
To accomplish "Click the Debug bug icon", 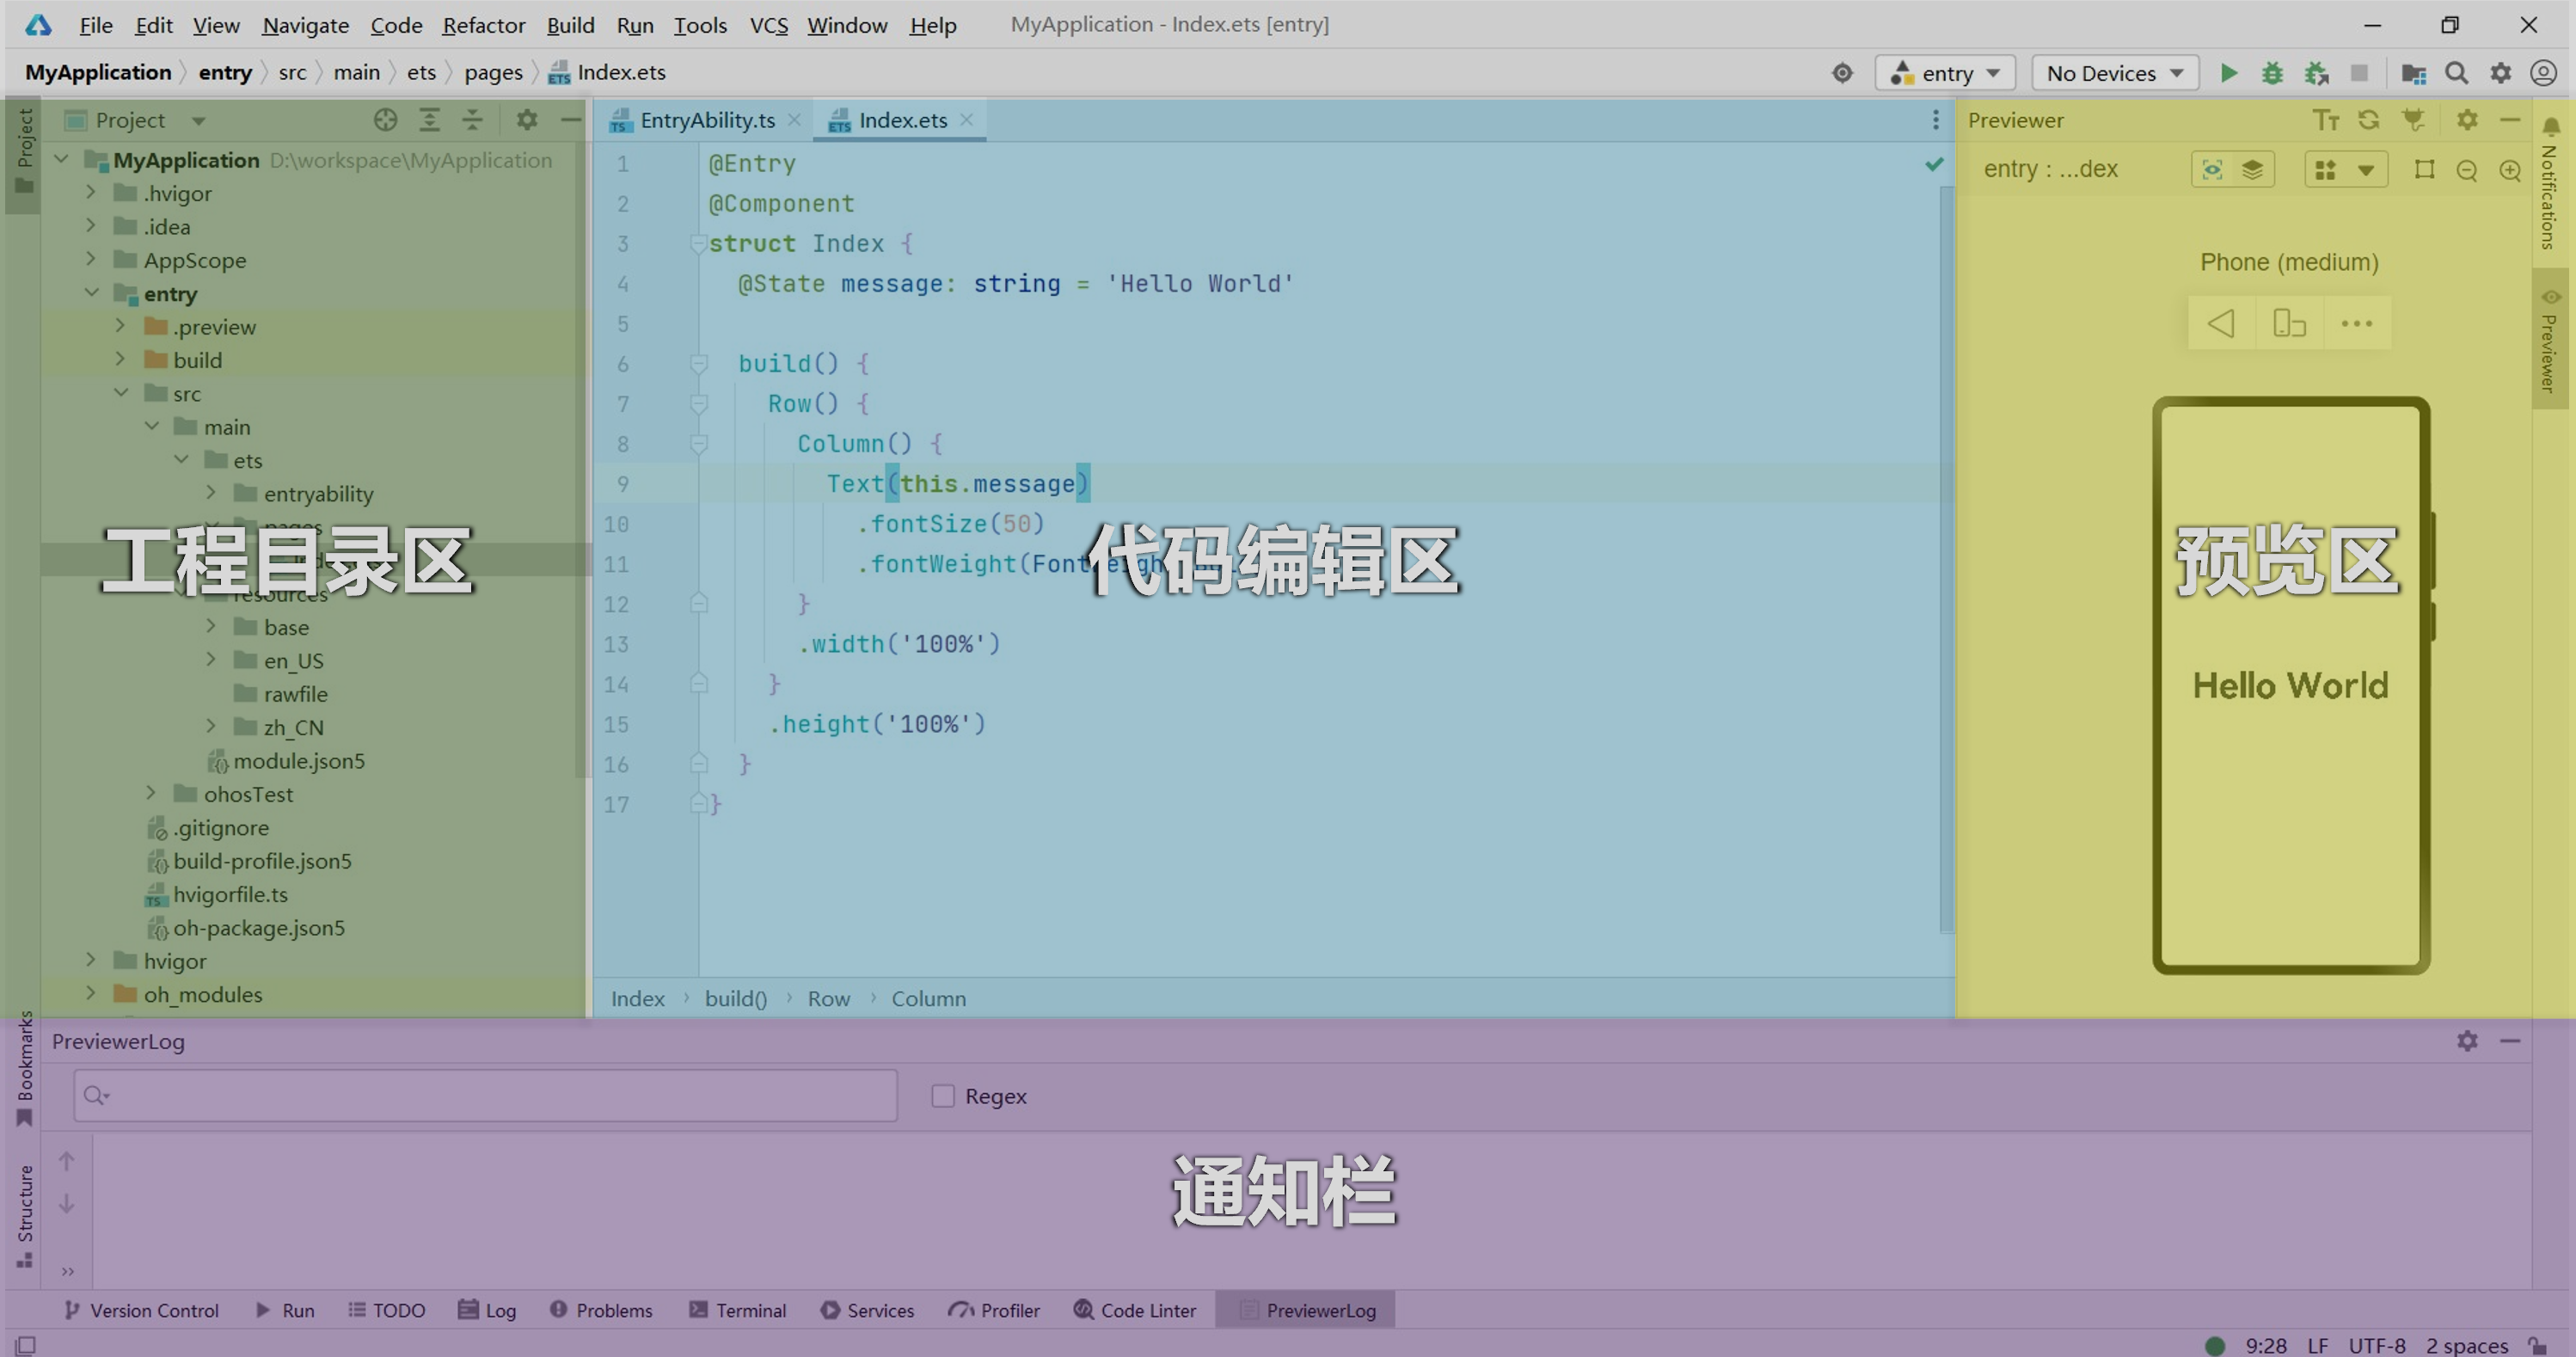I will [x=2272, y=73].
